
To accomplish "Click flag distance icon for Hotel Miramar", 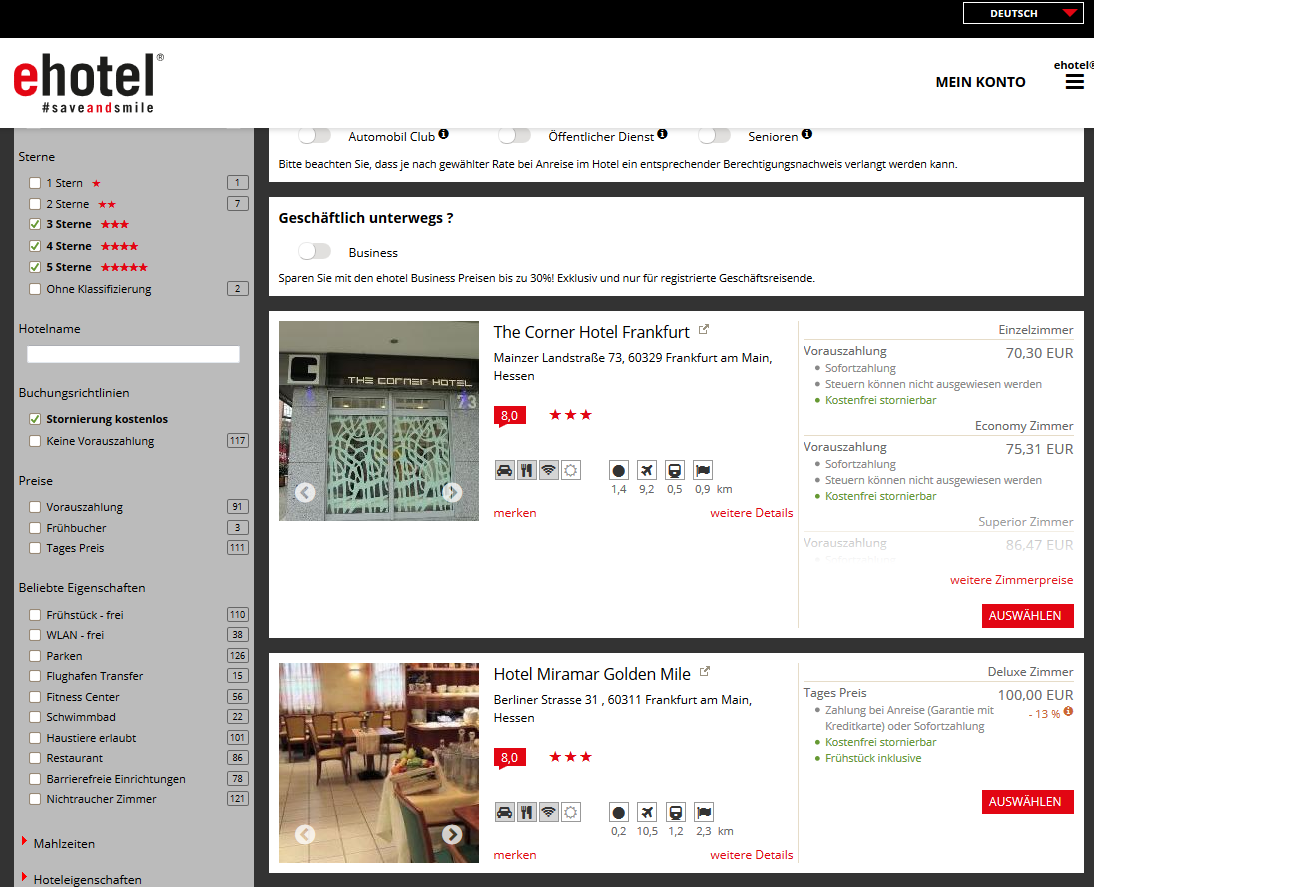I will pos(703,812).
